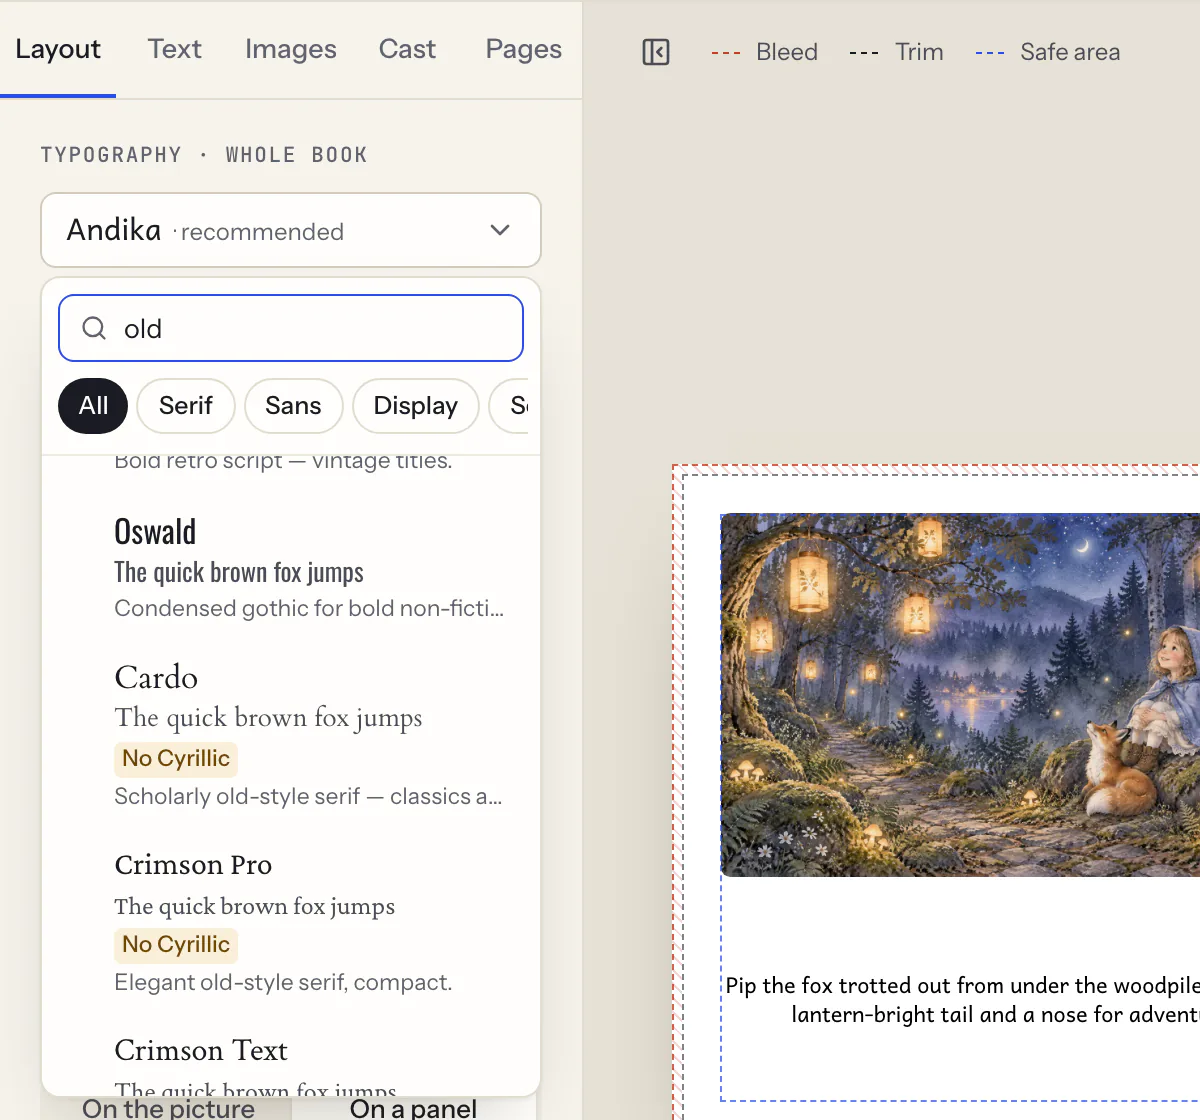Choose the Cardo font

pyautogui.click(x=291, y=735)
